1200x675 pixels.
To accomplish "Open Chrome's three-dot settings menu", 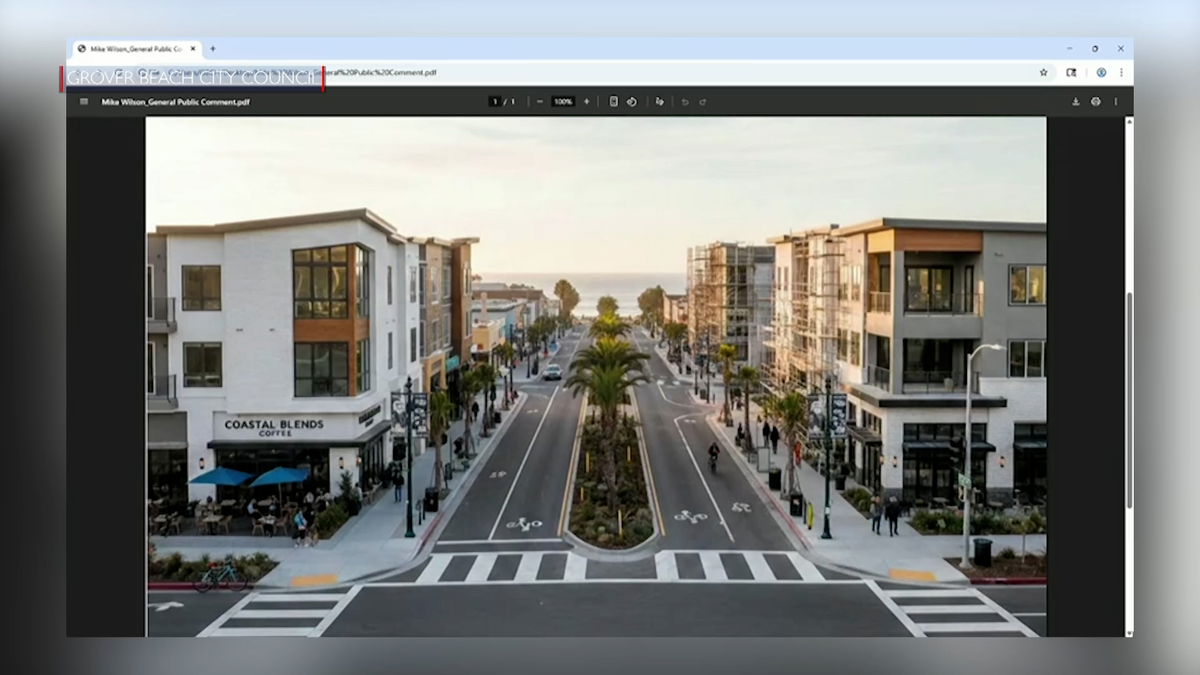I will [x=1121, y=72].
